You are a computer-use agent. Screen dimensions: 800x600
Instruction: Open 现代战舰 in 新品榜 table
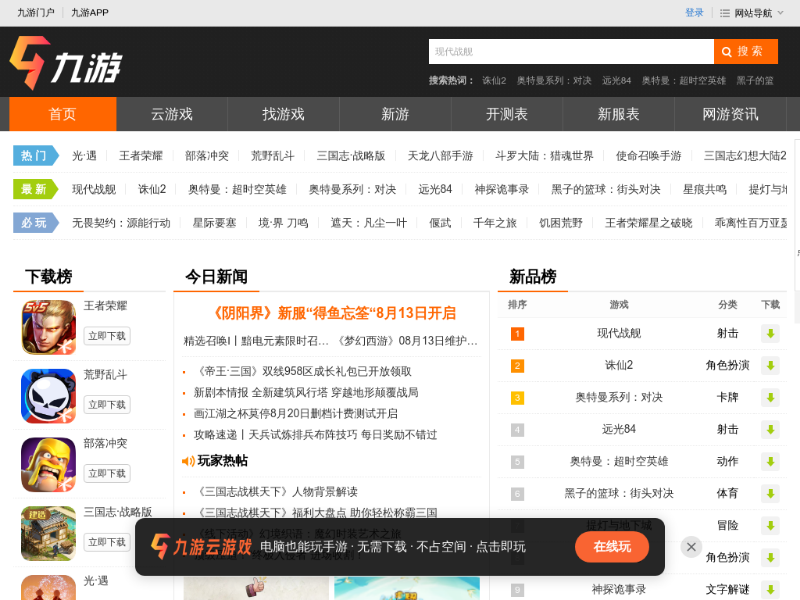(619, 333)
